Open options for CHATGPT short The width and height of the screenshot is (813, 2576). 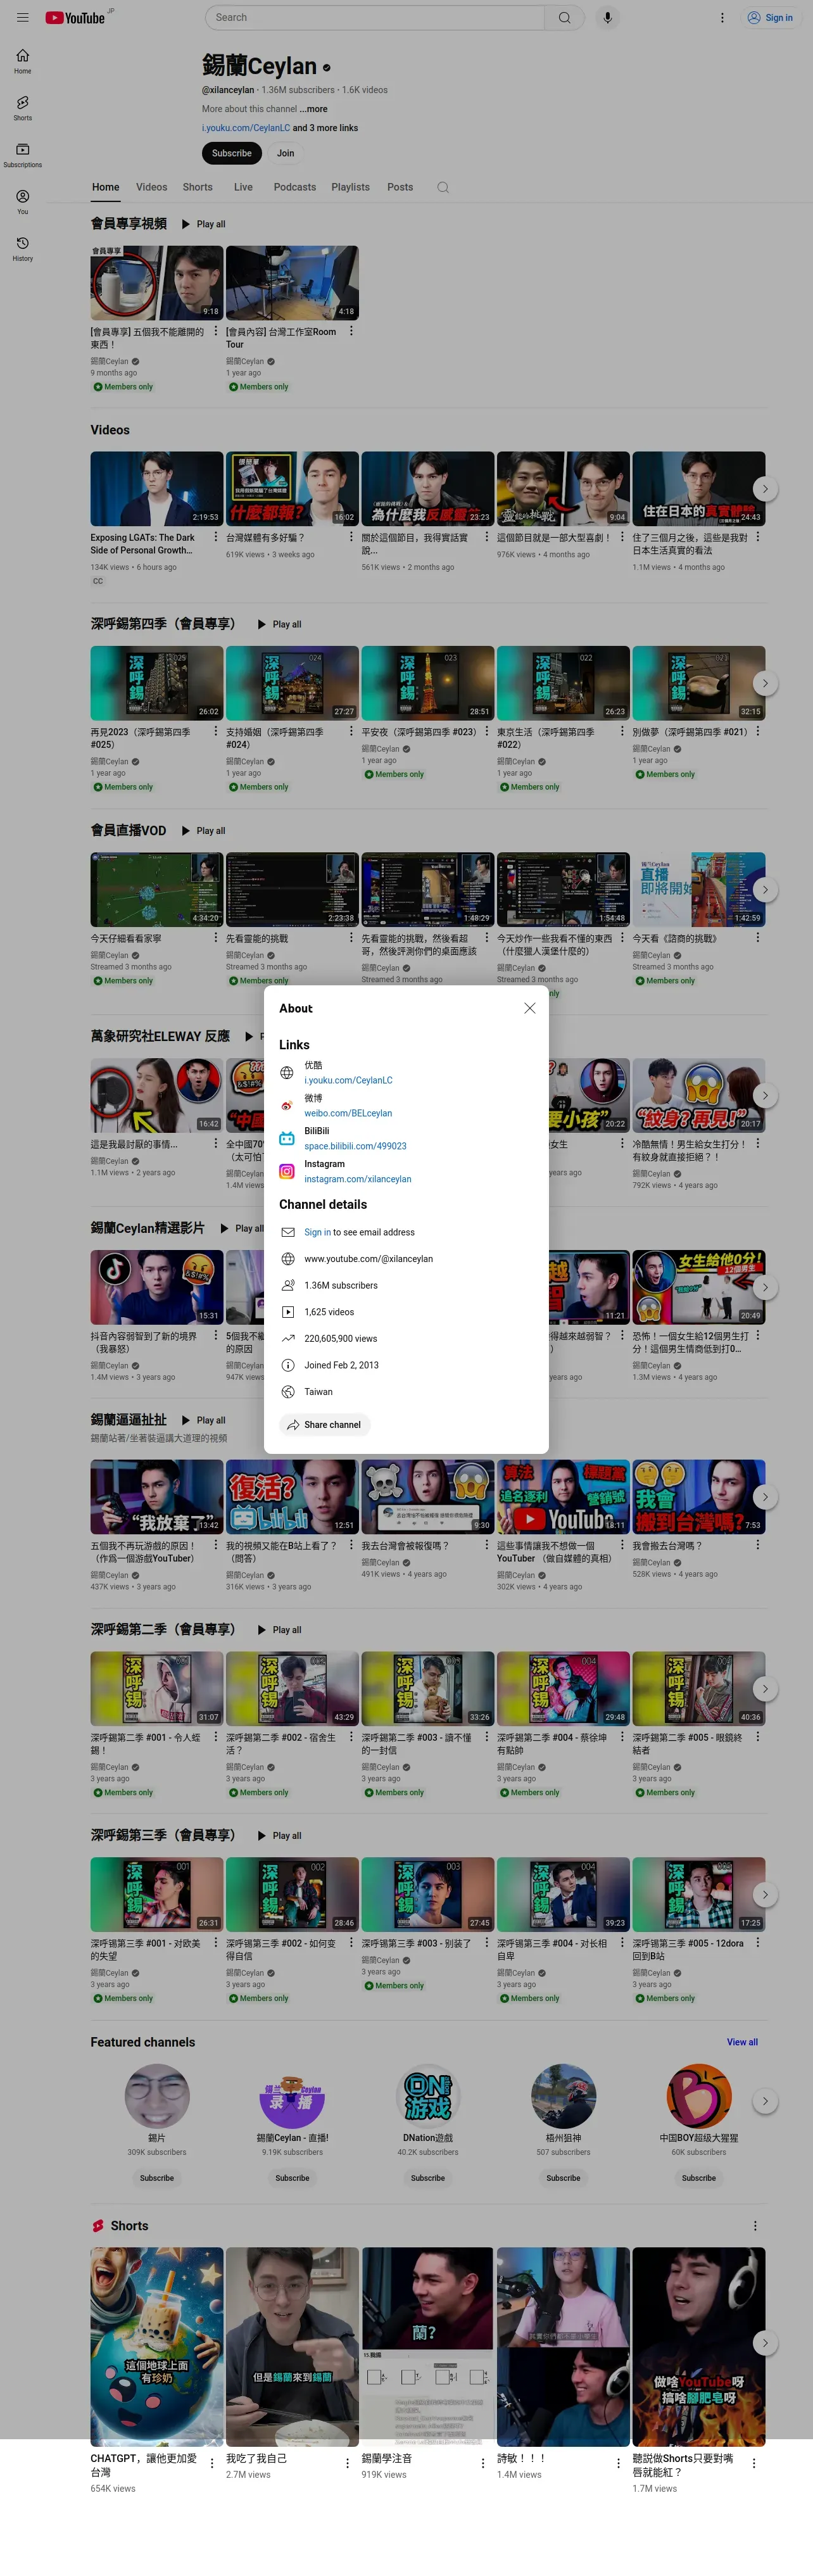pos(211,2463)
